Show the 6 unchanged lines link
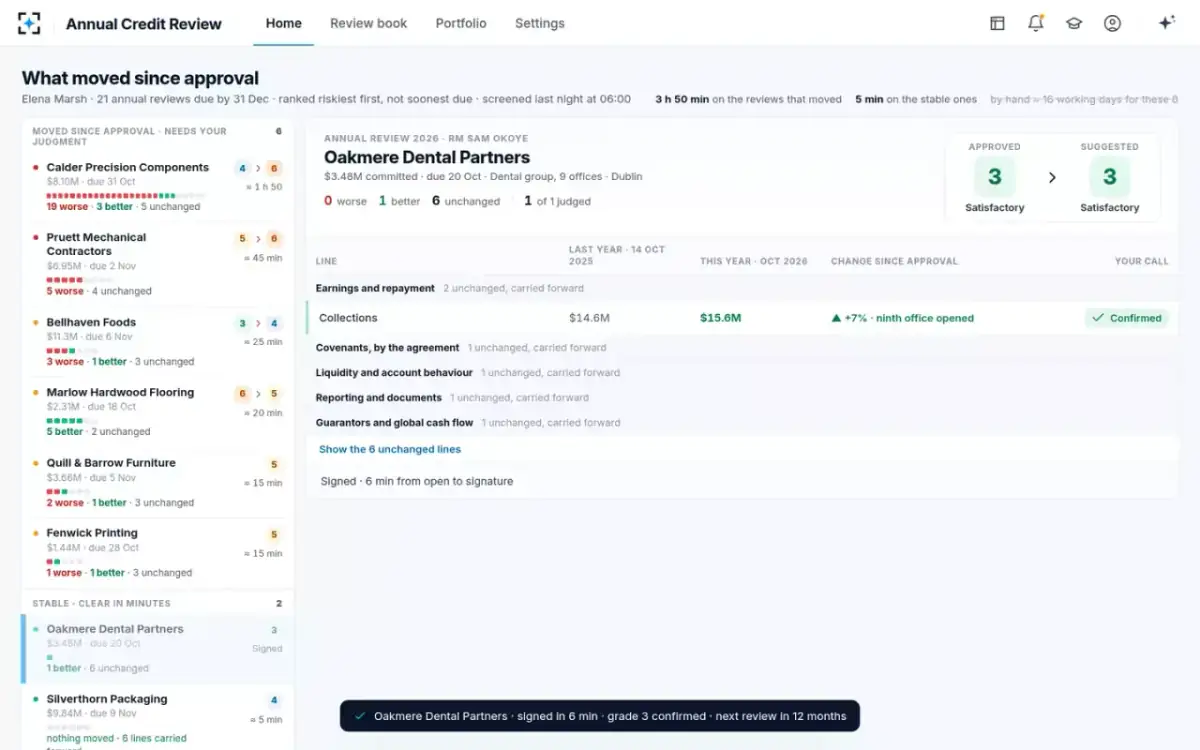Screen dimensions: 1200x750 tap(390, 450)
